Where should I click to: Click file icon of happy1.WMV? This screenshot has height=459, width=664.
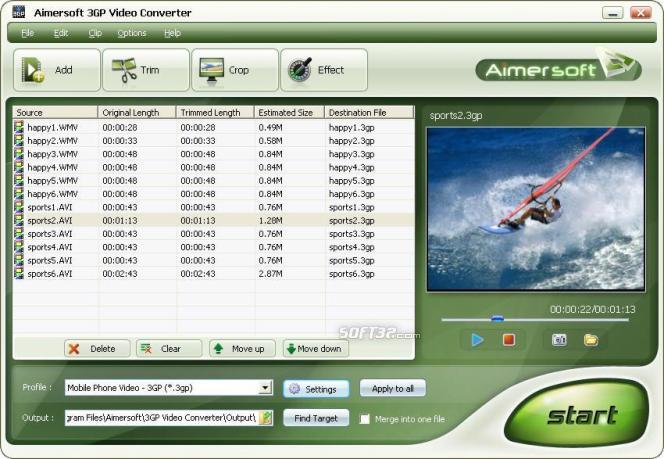(x=19, y=127)
